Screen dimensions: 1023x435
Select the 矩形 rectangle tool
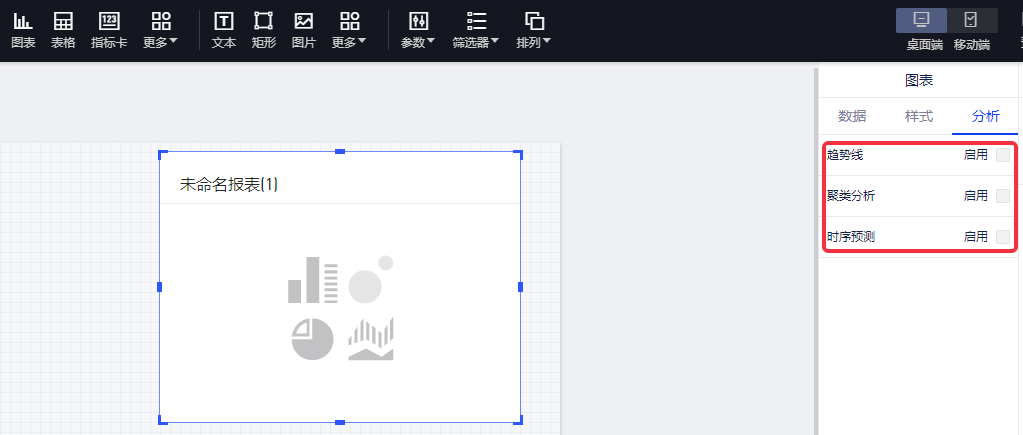pos(263,29)
